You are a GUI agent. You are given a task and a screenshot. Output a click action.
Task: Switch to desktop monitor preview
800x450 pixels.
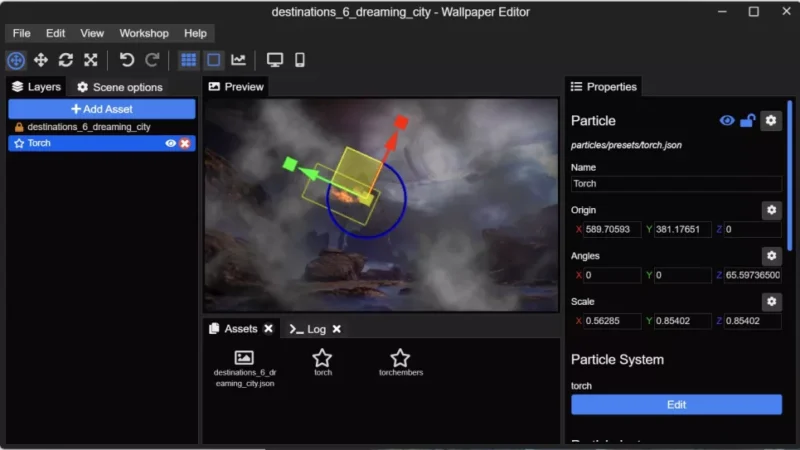coord(274,60)
